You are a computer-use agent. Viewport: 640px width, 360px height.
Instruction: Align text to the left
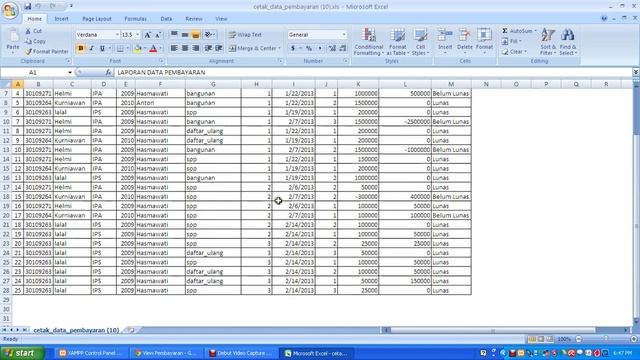click(x=174, y=49)
